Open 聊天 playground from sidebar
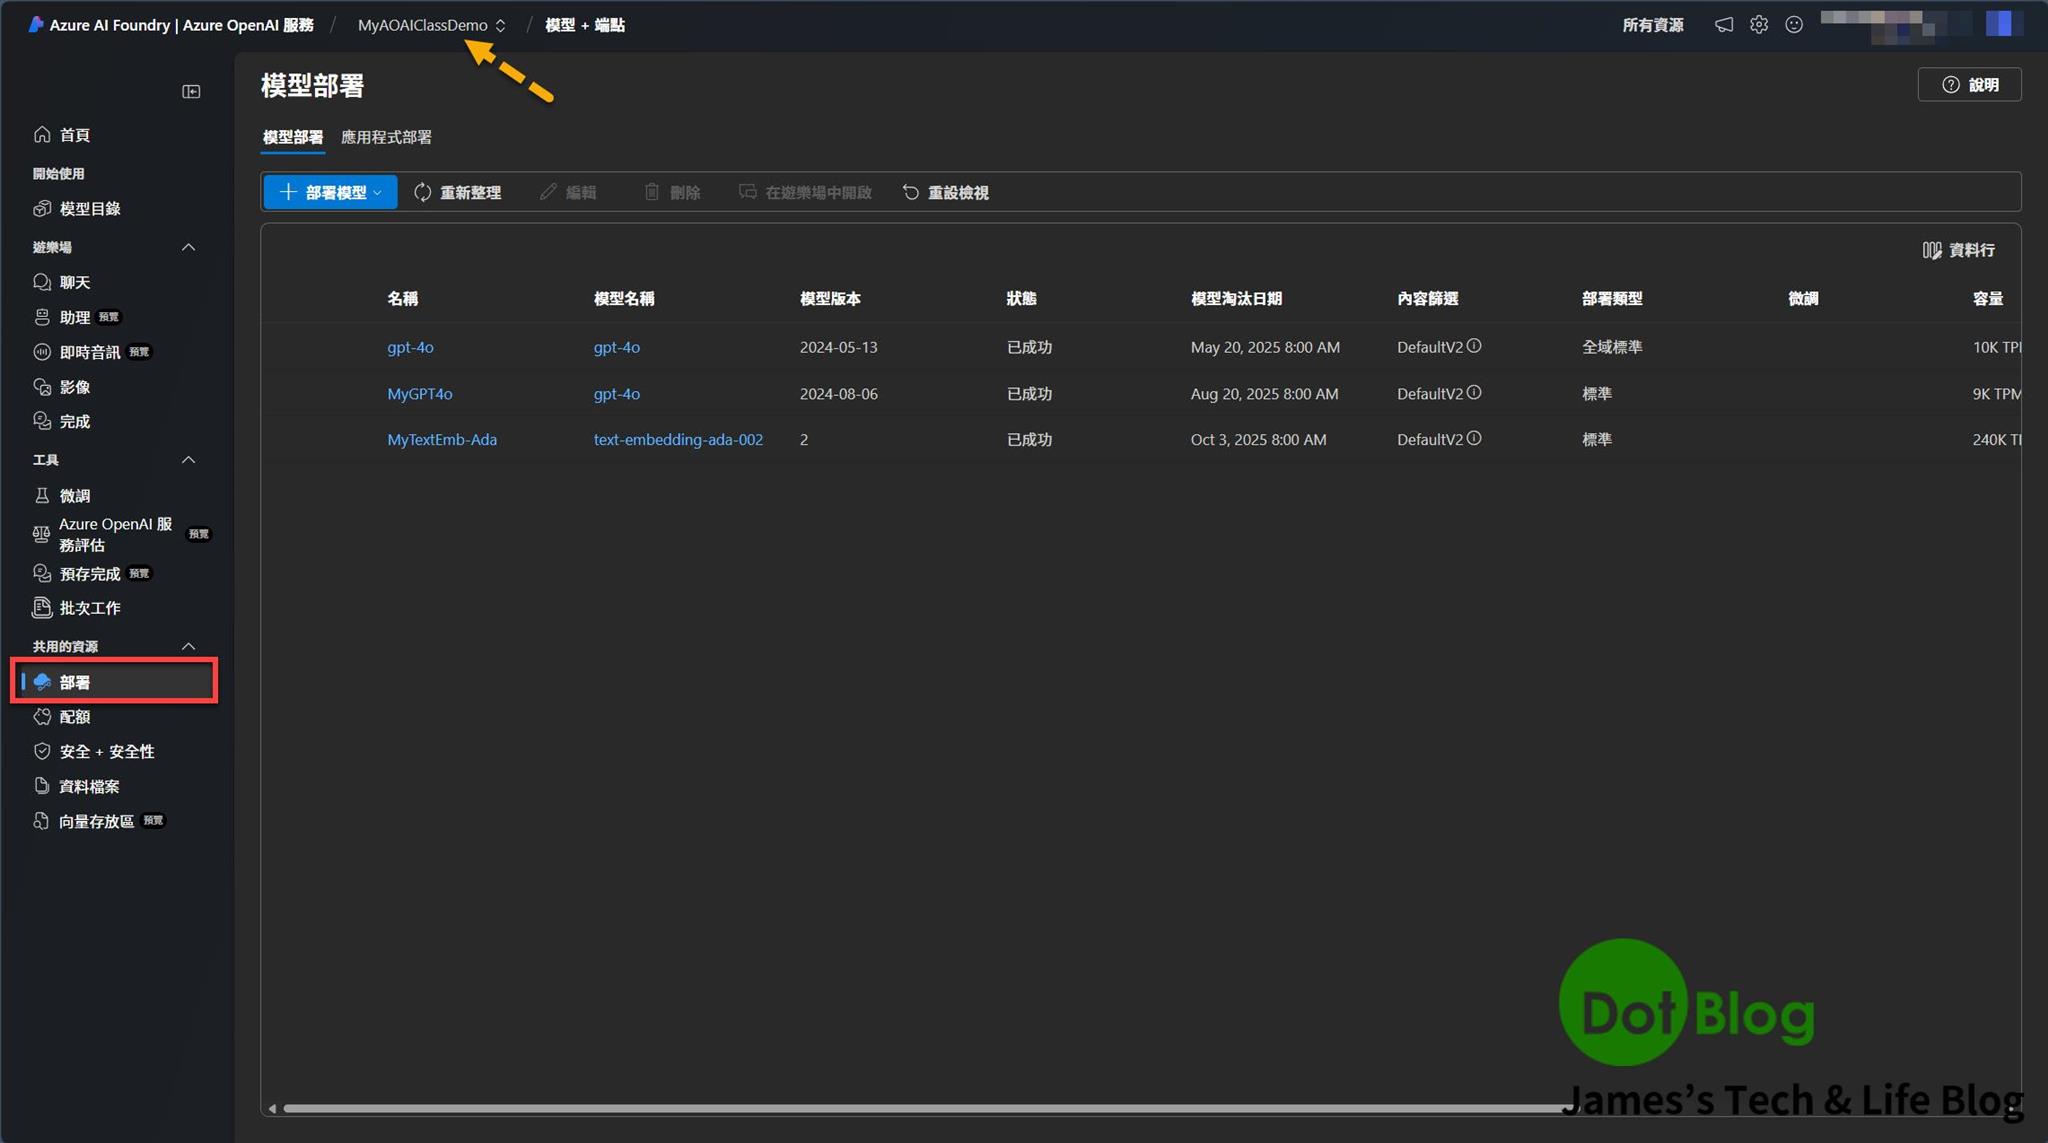Image resolution: width=2048 pixels, height=1143 pixels. coord(74,283)
